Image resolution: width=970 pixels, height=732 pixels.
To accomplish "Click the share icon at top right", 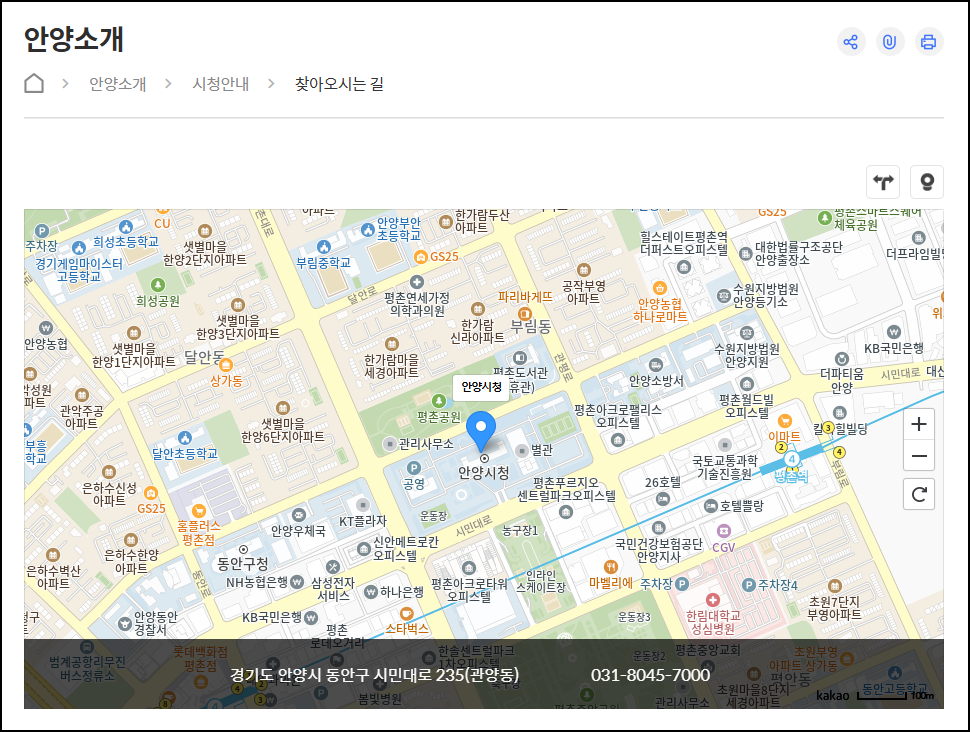I will 851,42.
